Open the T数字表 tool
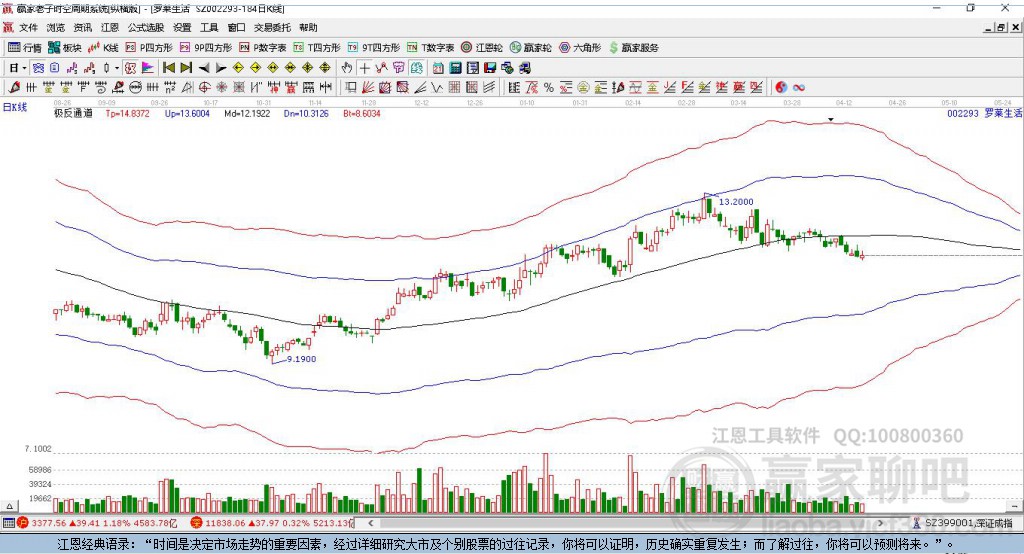Image resolution: width=1024 pixels, height=554 pixels. 430,48
